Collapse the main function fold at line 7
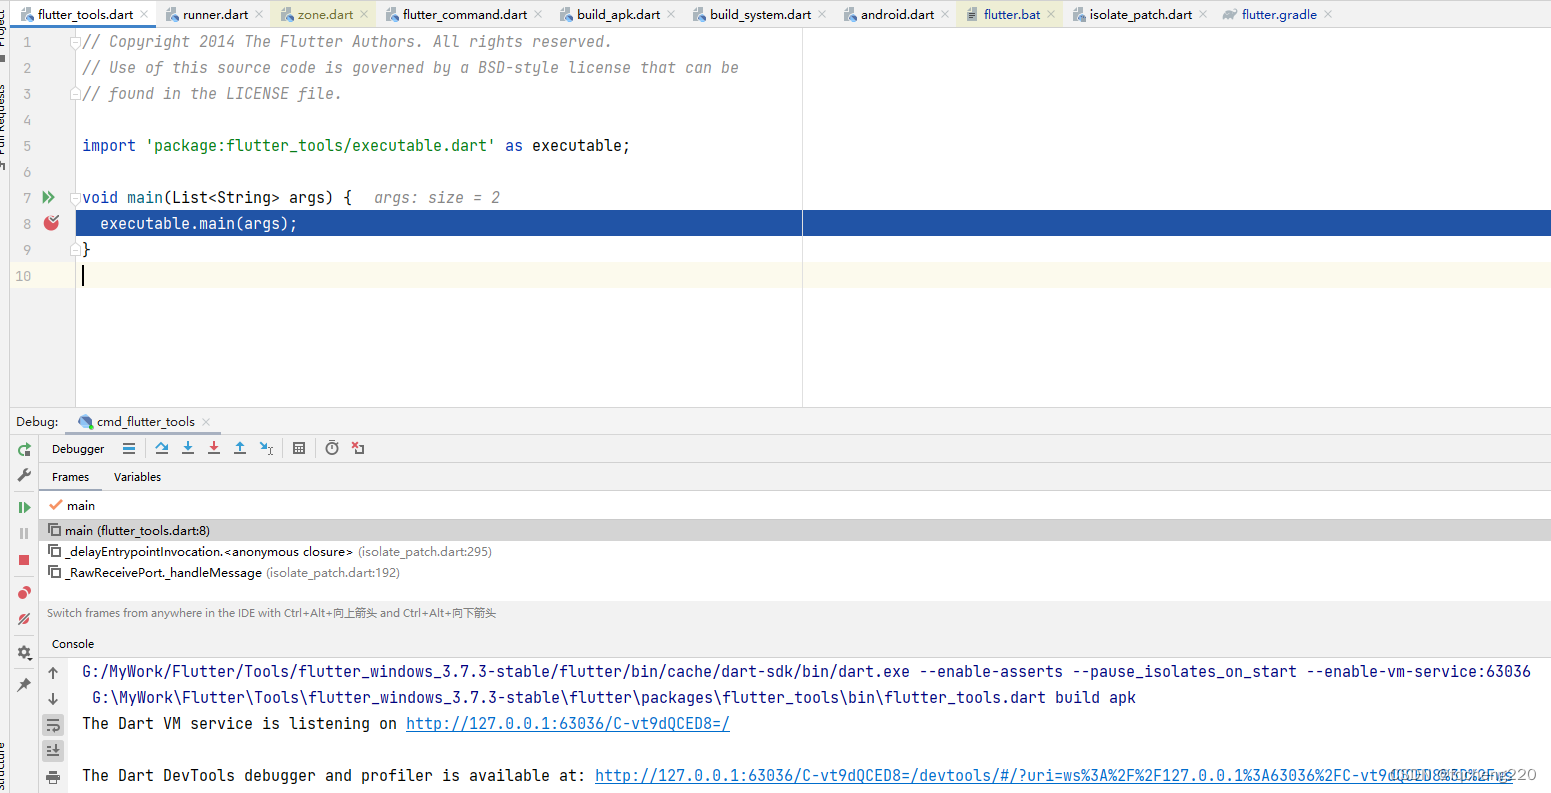The height and width of the screenshot is (793, 1551). pos(75,198)
